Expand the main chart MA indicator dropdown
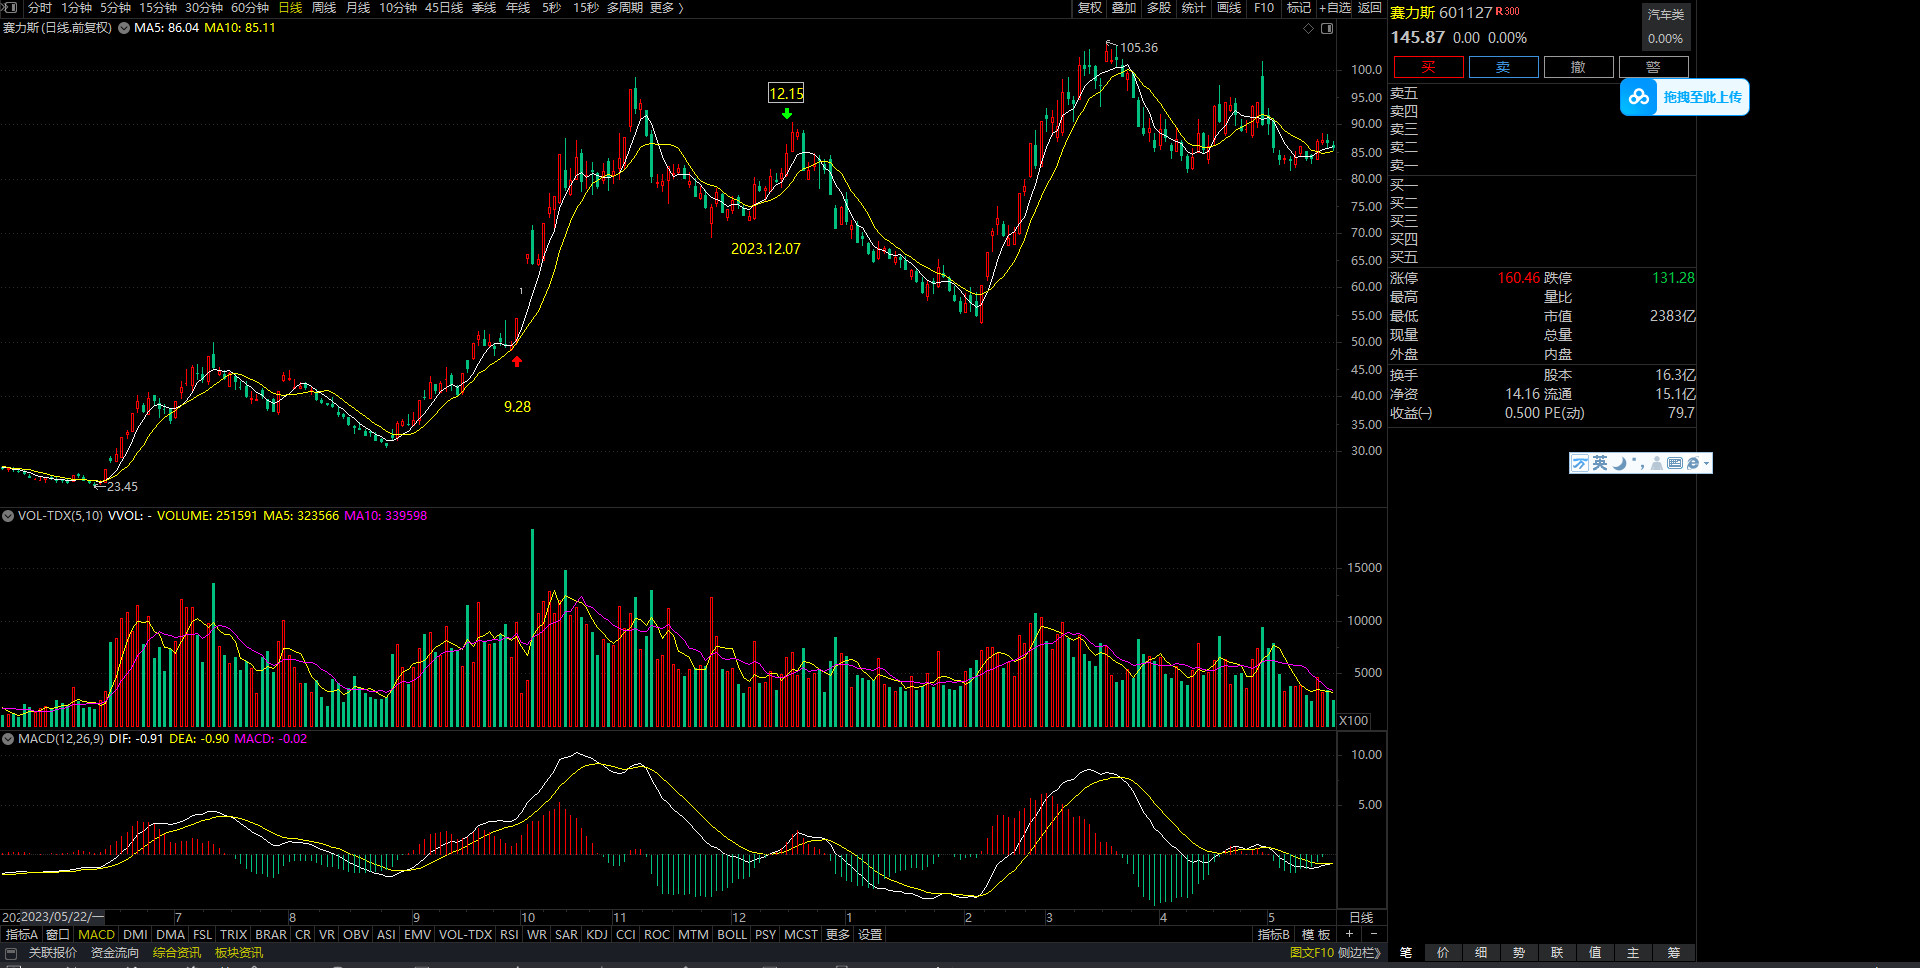 pos(124,28)
